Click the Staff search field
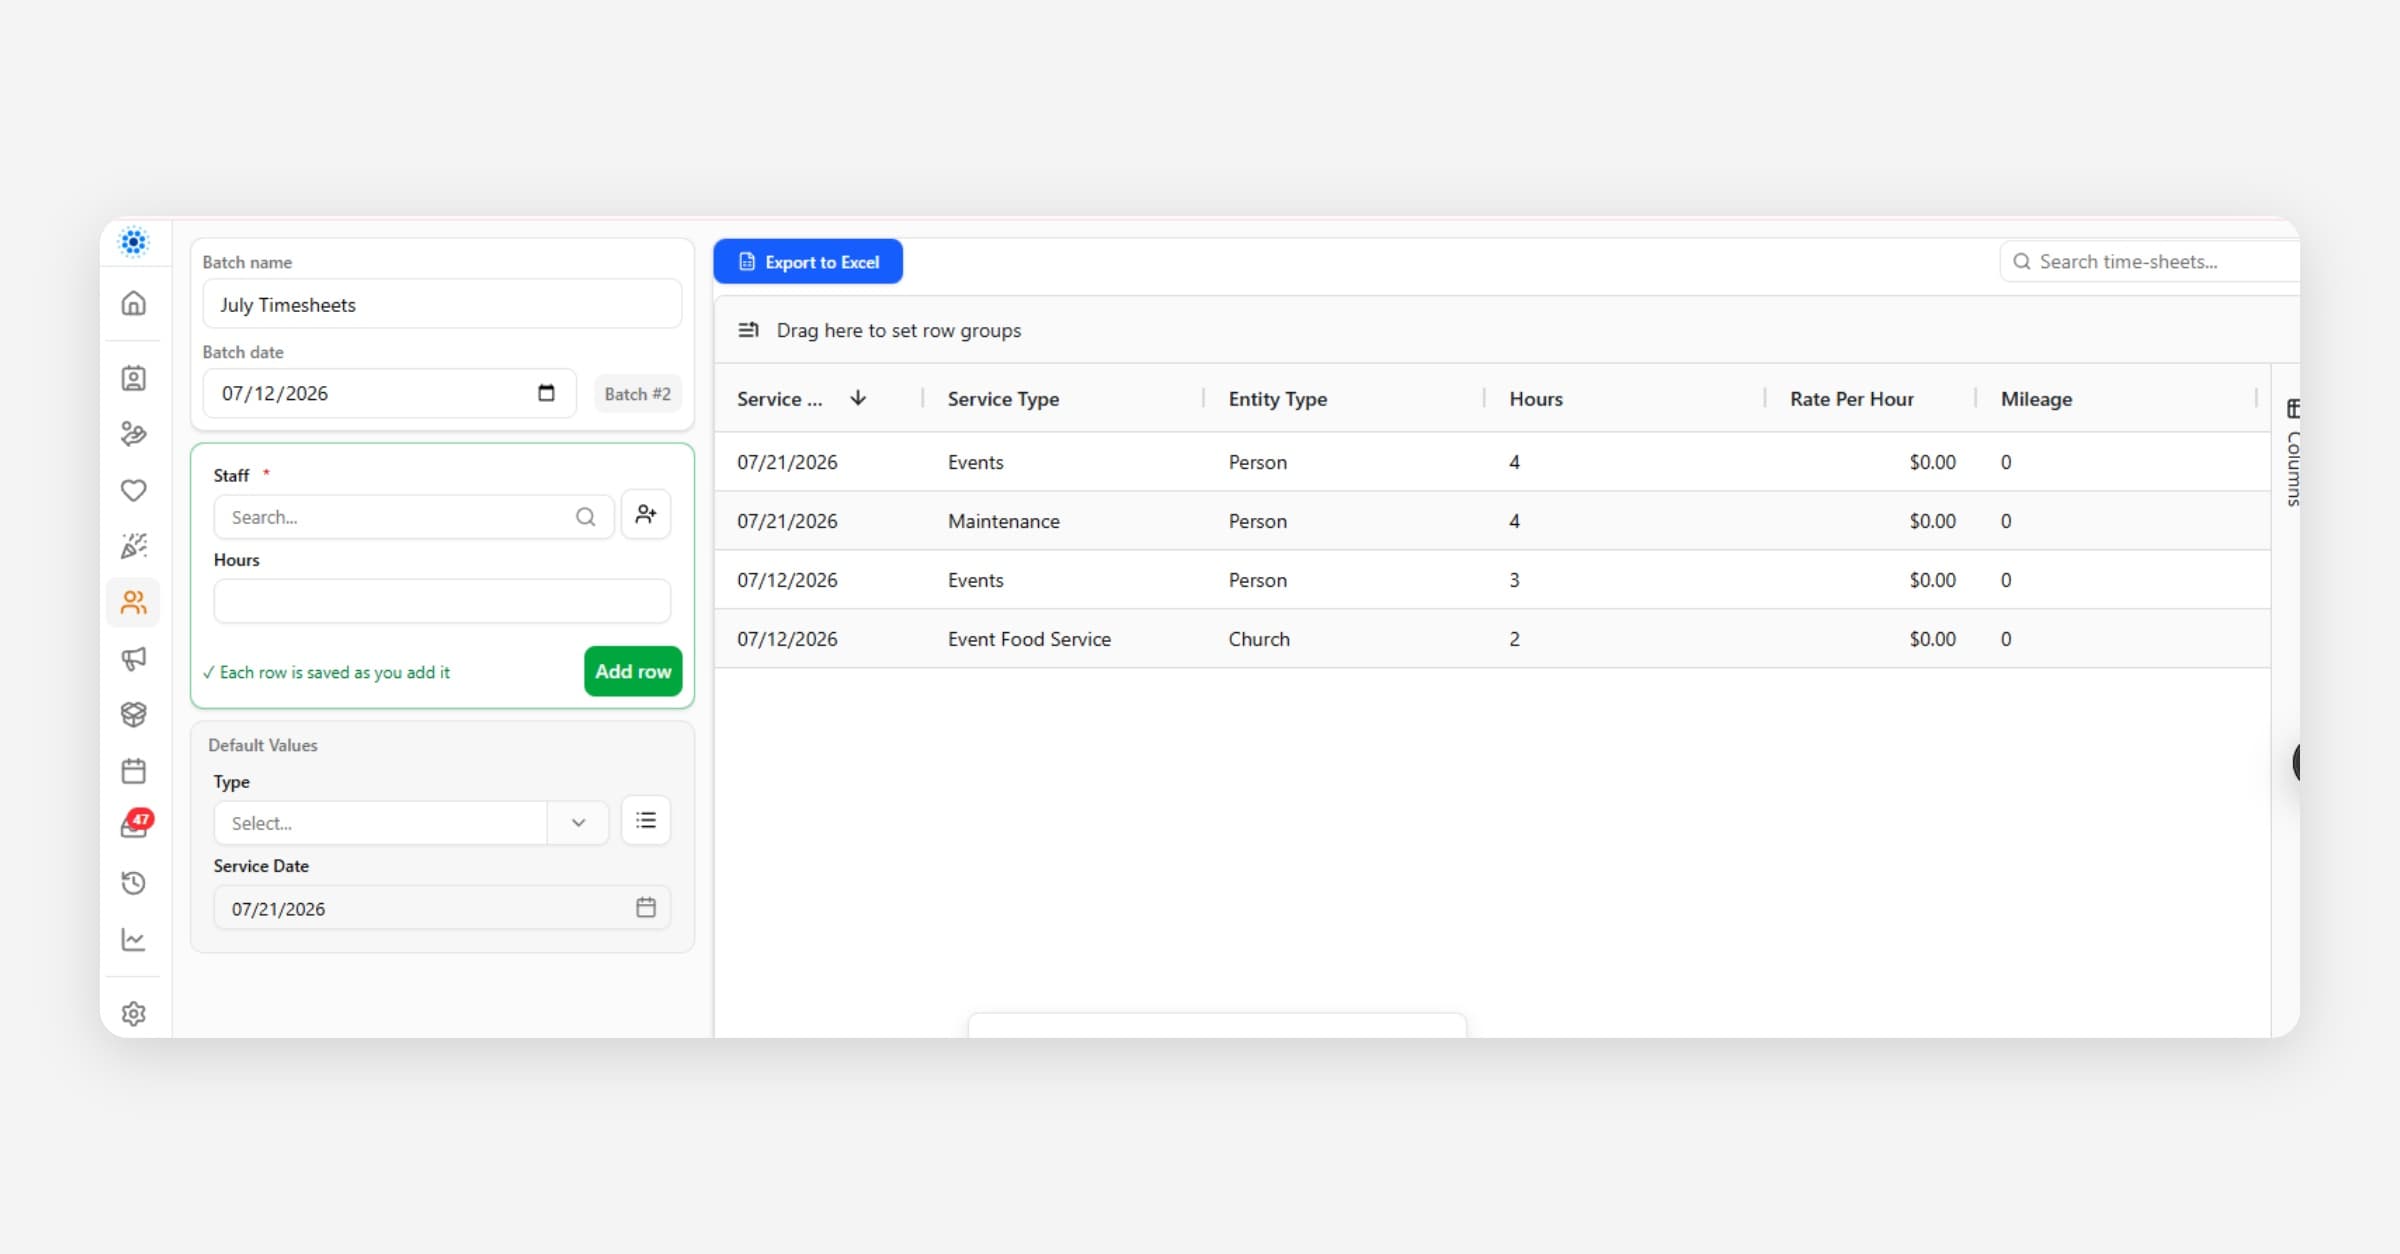 pyautogui.click(x=414, y=517)
